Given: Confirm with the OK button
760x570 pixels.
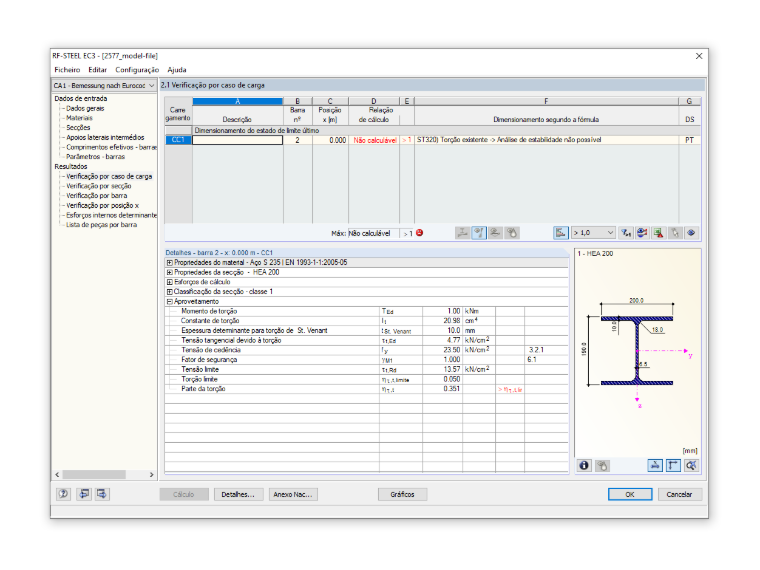Looking at the screenshot, I should coord(630,494).
